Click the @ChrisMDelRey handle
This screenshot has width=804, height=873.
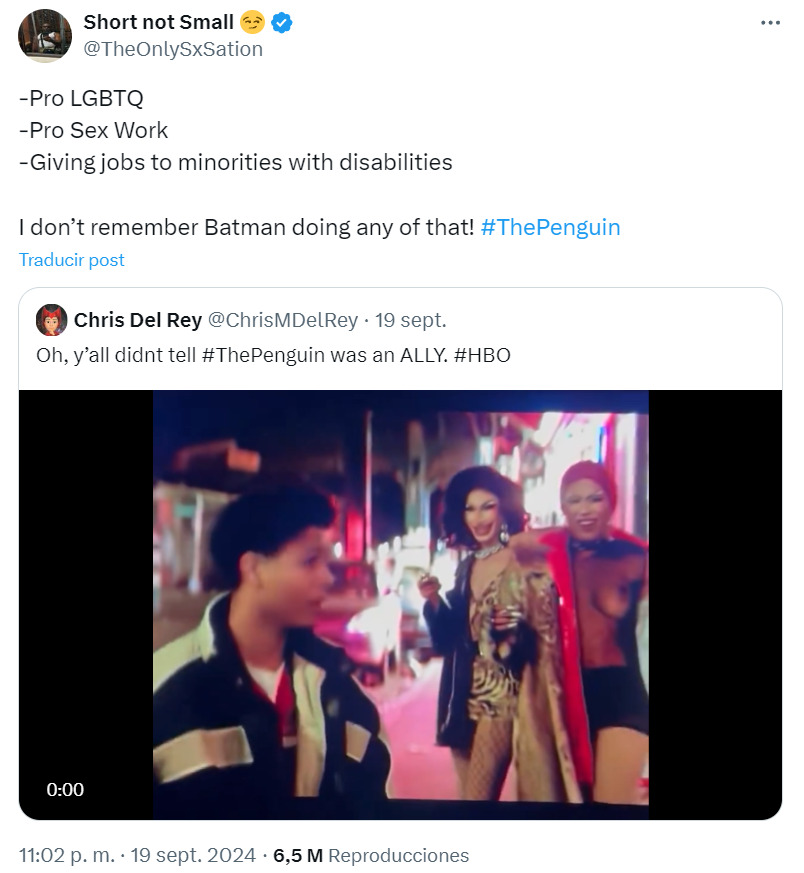(x=282, y=320)
